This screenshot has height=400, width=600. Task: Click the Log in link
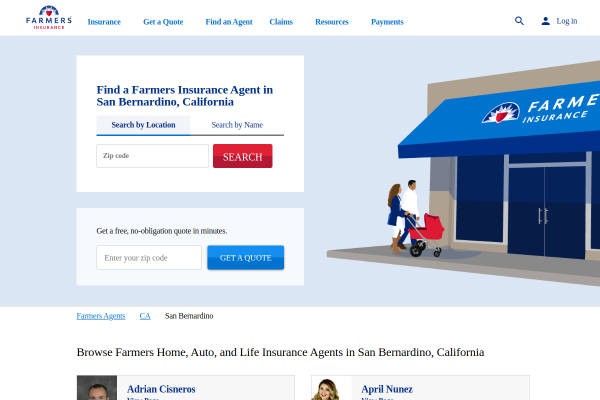(x=567, y=21)
